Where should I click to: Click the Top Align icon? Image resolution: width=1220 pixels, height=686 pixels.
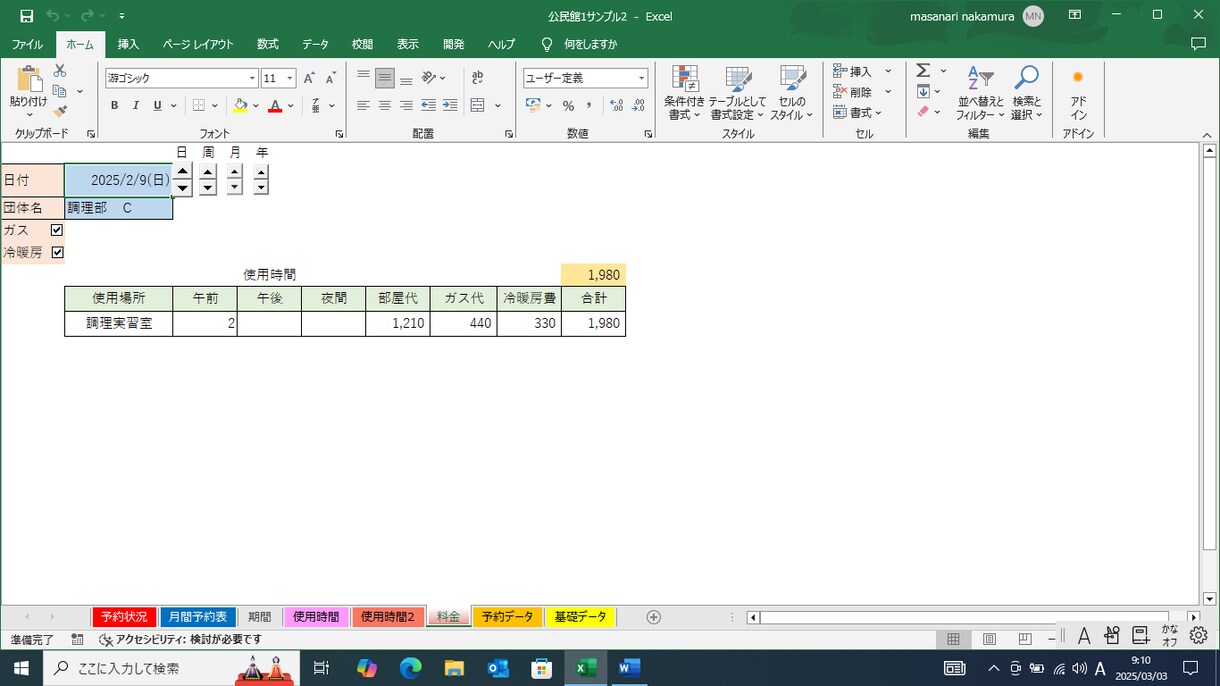(363, 78)
